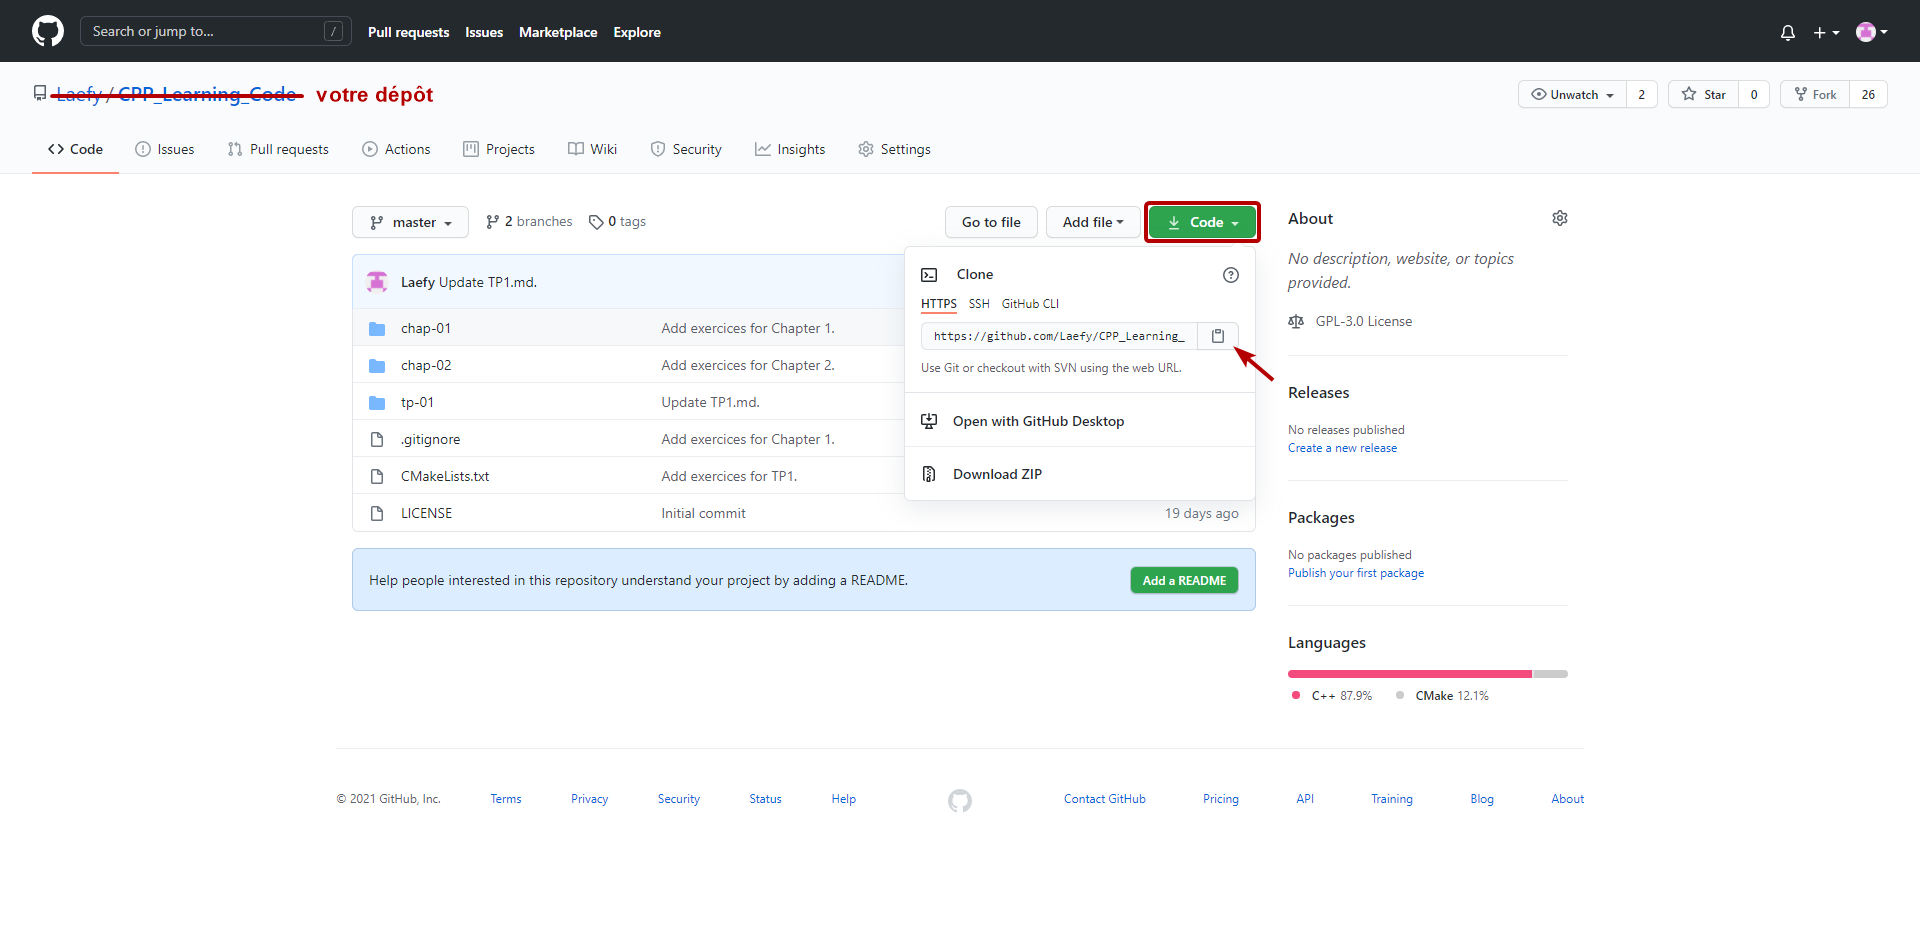Open the tp-01 folder
This screenshot has width=1920, height=941.
tap(417, 402)
